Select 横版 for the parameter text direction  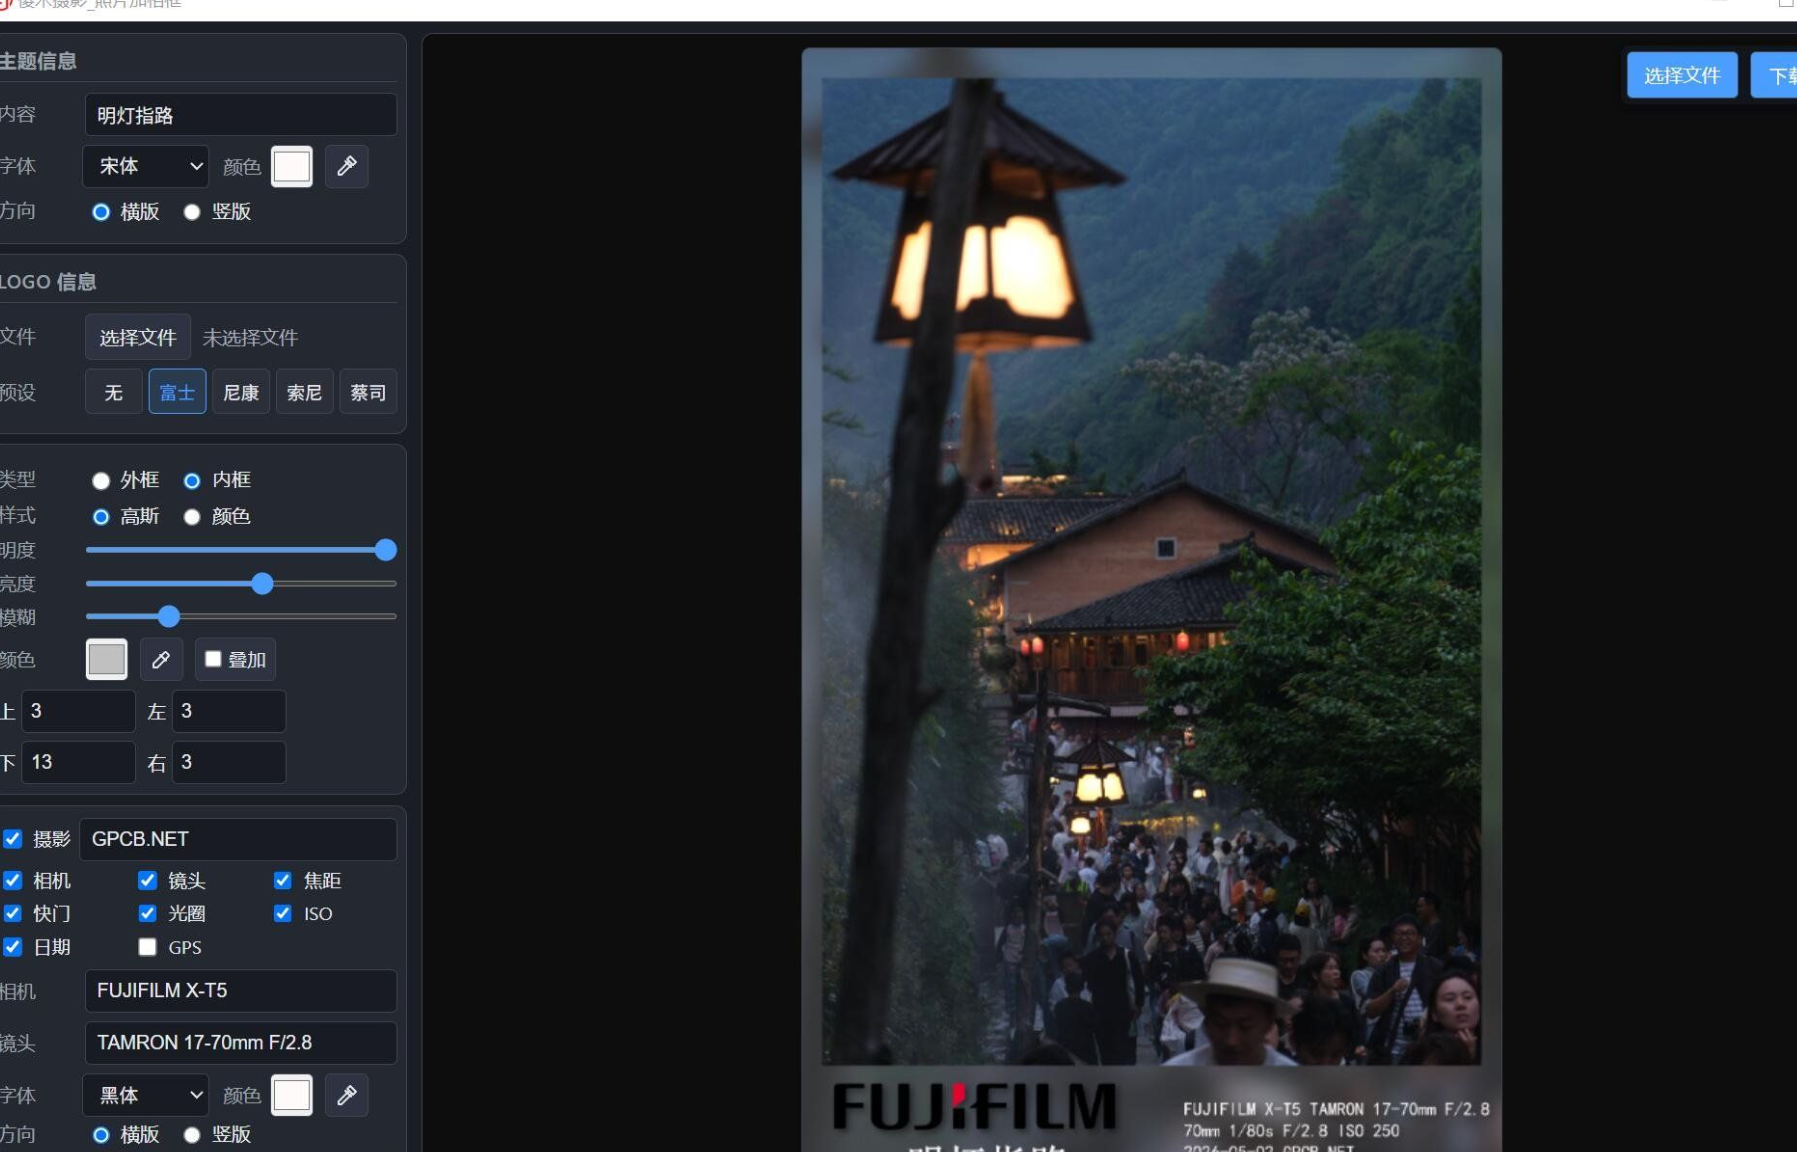(x=101, y=1135)
